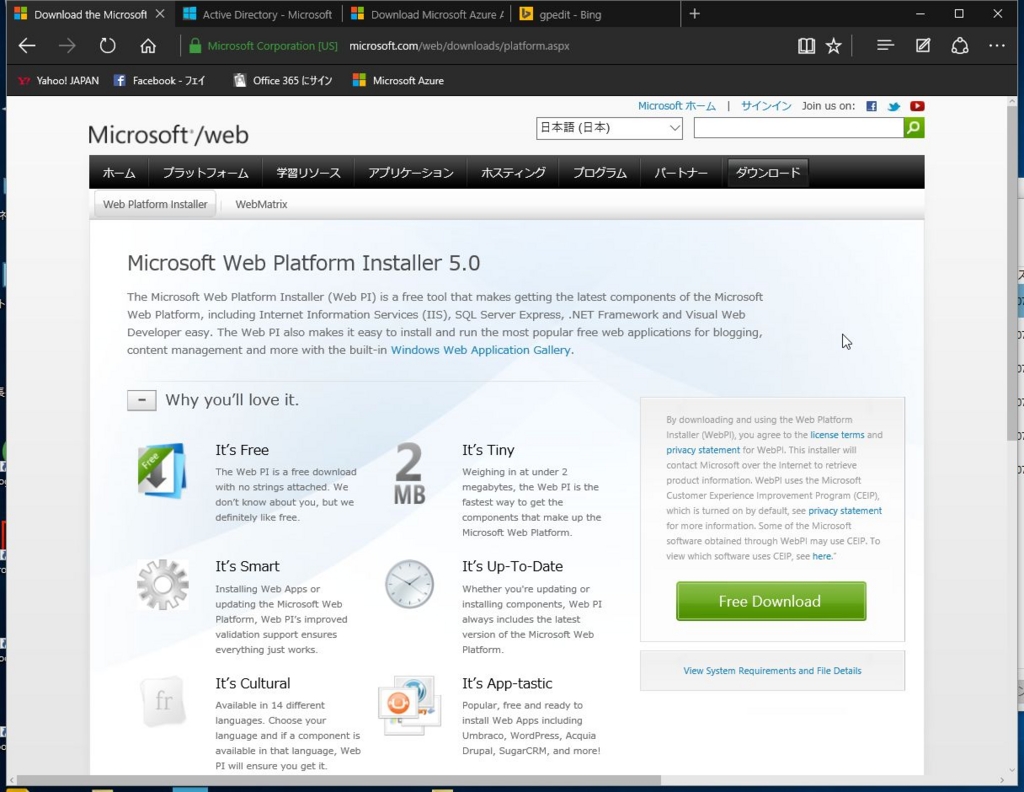Open the Share icon in toolbar

(x=959, y=46)
